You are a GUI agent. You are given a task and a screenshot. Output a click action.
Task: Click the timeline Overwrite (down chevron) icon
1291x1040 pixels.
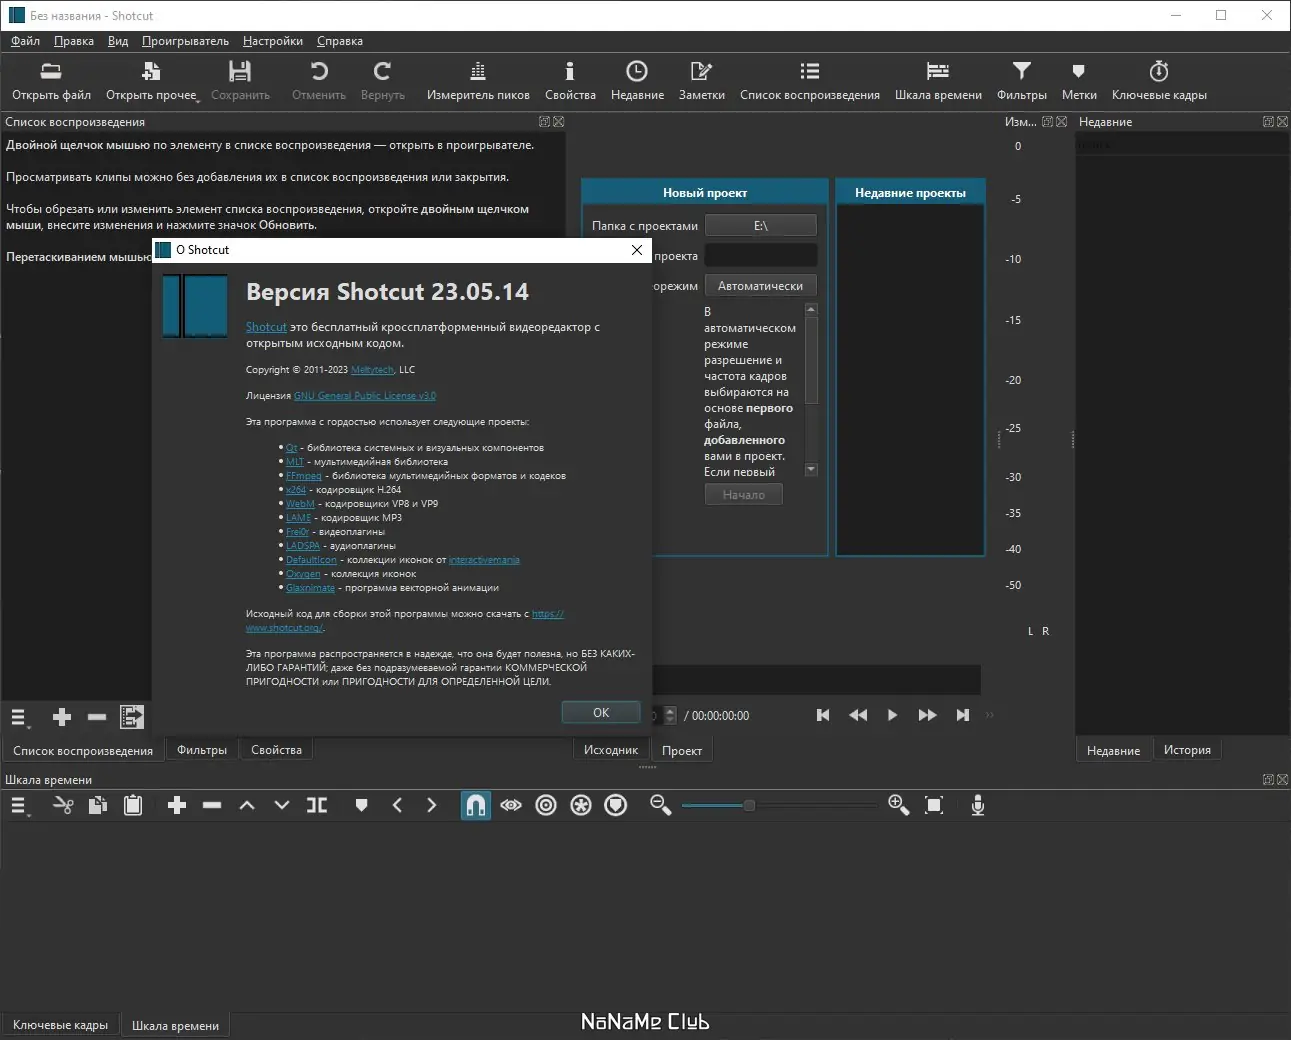click(x=282, y=805)
